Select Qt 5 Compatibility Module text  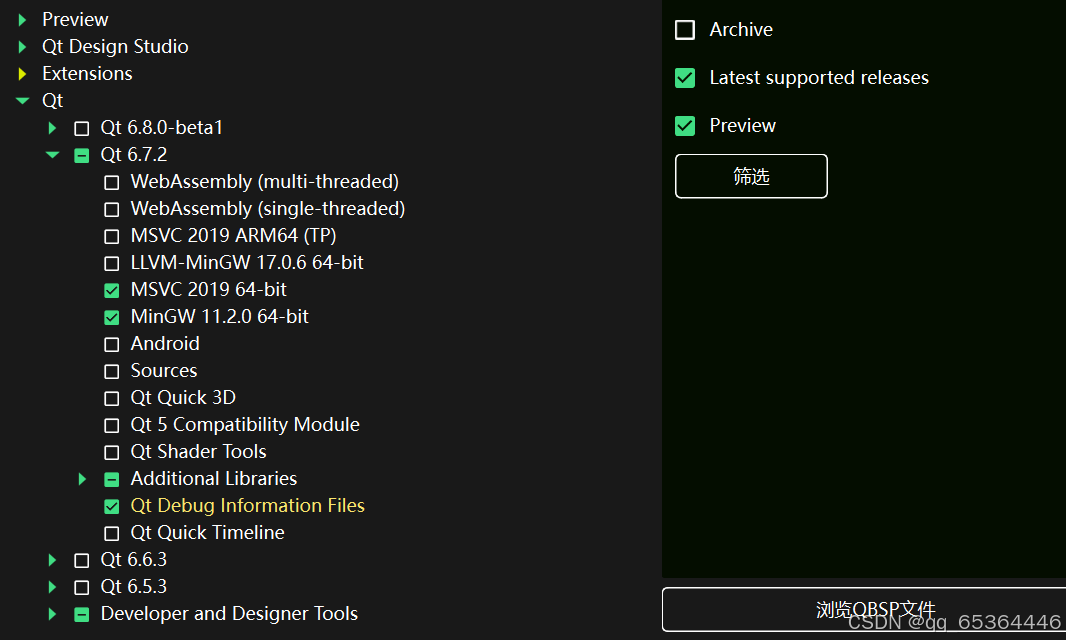(245, 424)
